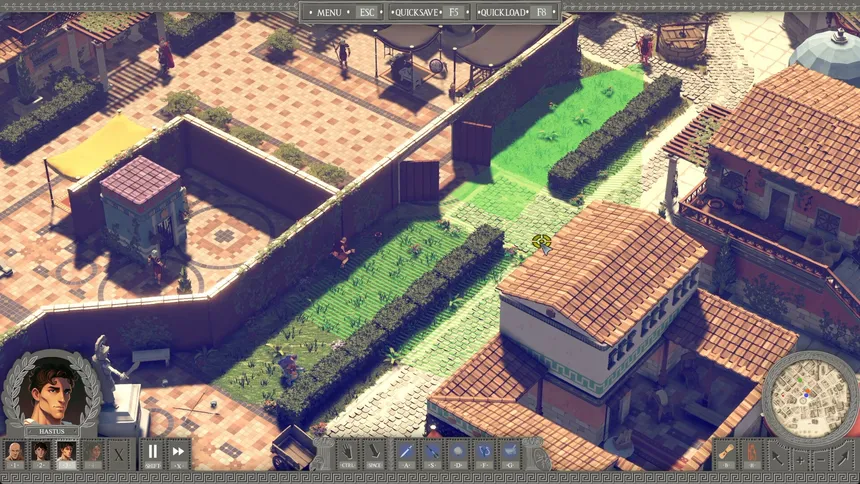Click the X deselect button beside portraits

[x=118, y=454]
